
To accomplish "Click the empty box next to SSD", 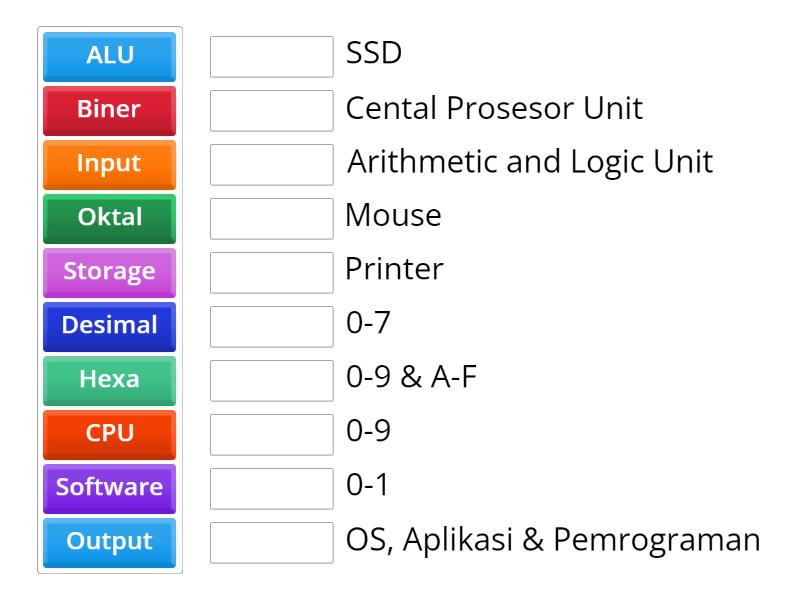I will coord(271,57).
